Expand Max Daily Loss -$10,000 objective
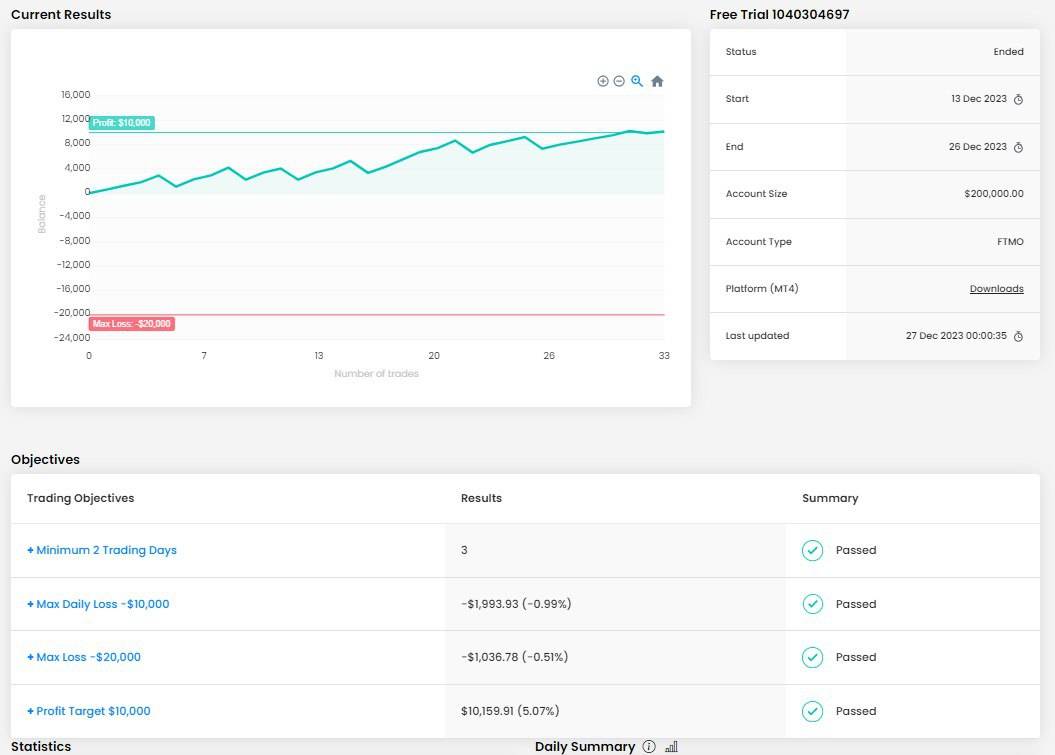 [x=98, y=604]
